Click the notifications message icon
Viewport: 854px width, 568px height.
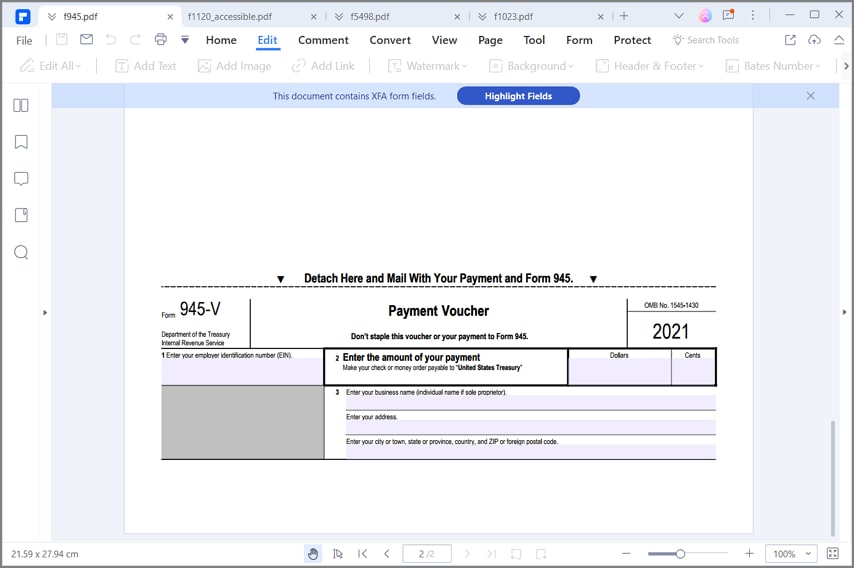click(728, 15)
